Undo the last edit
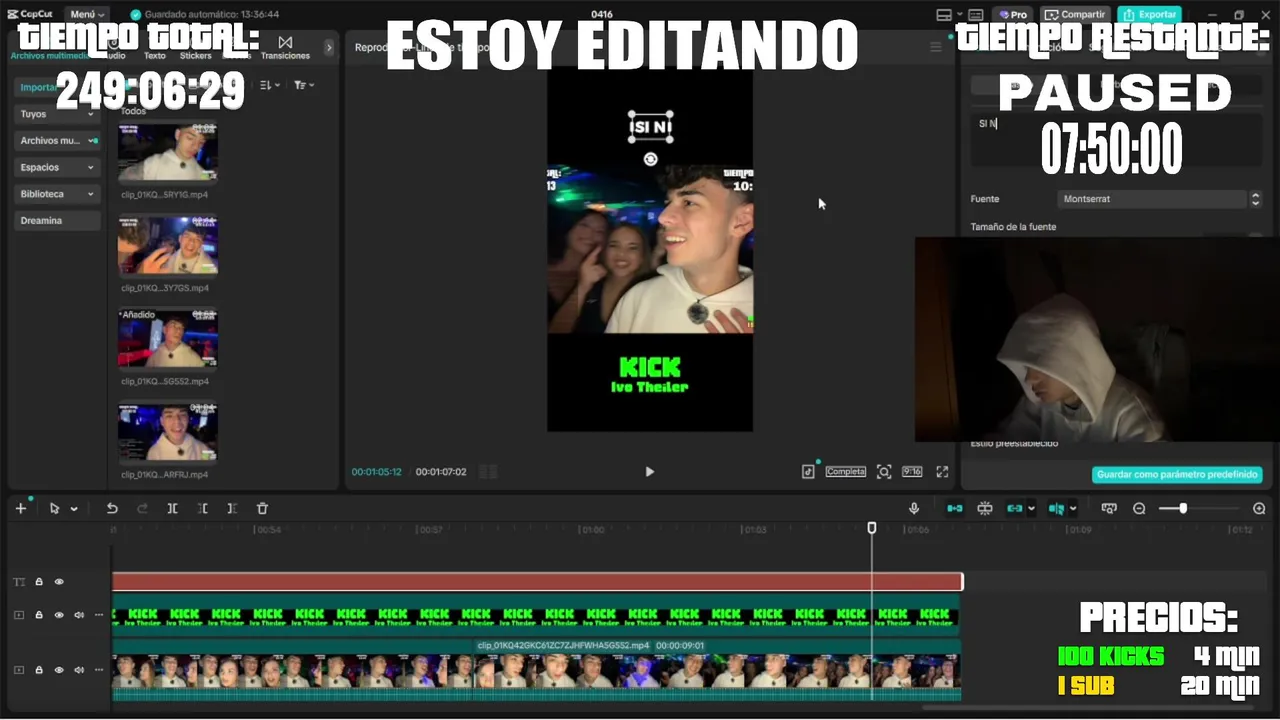1280x720 pixels. [112, 508]
